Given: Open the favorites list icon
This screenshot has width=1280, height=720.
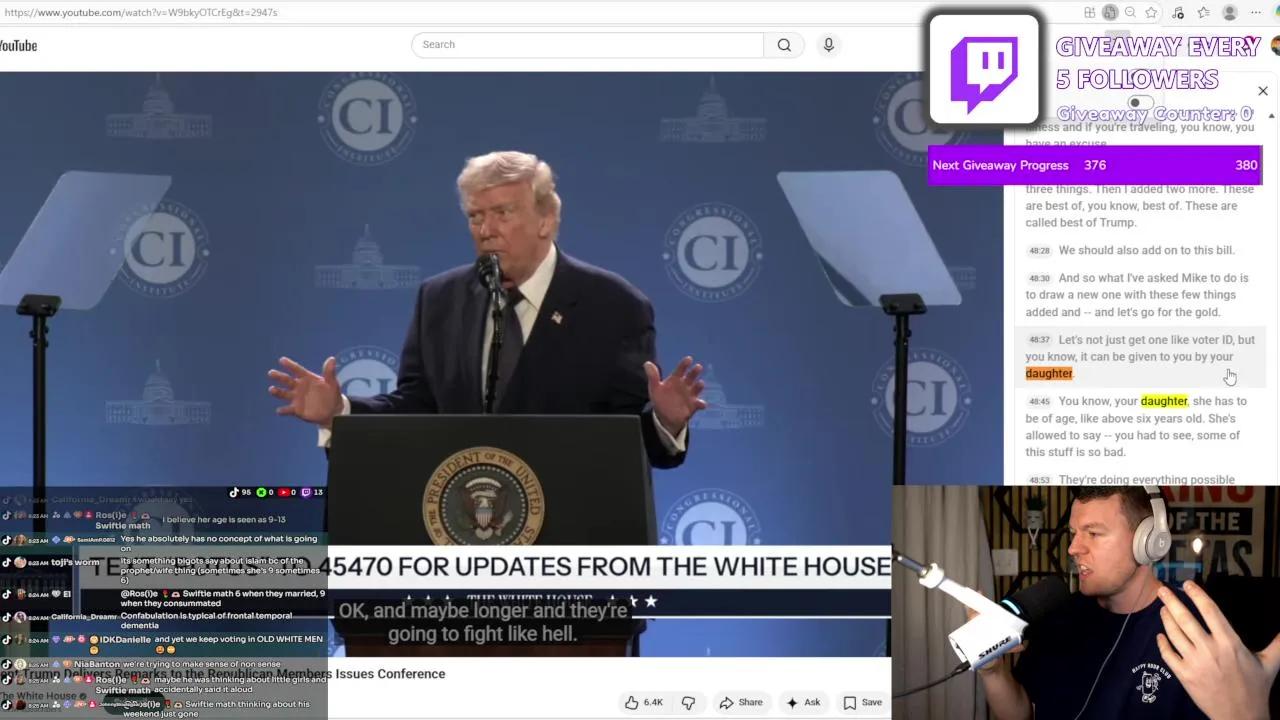Looking at the screenshot, I should (x=1203, y=12).
